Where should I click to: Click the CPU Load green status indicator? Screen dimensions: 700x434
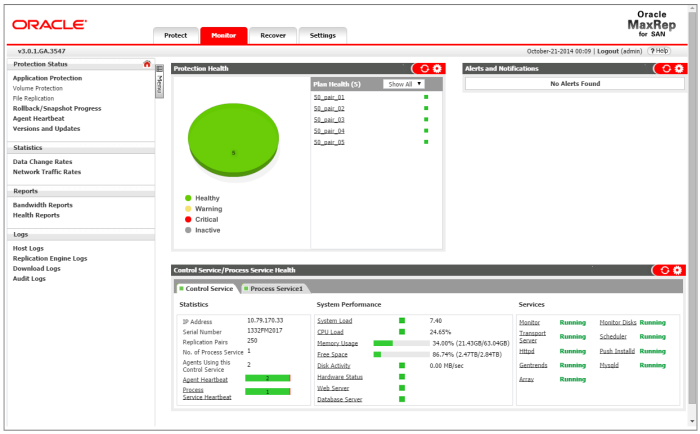click(x=402, y=332)
